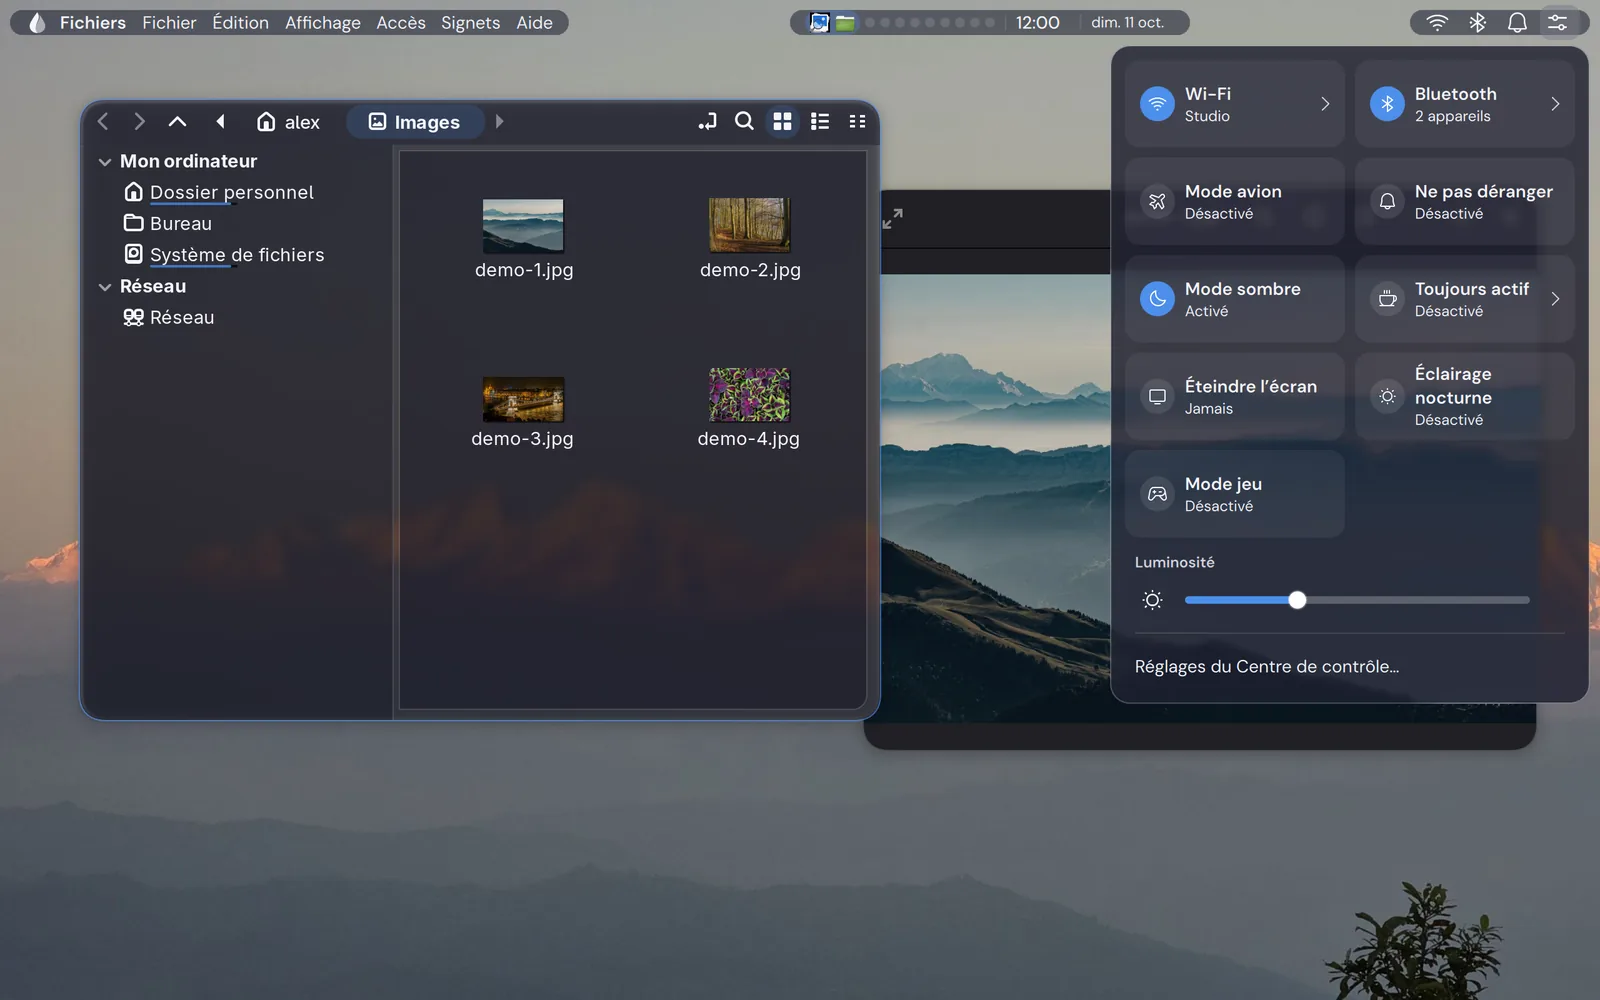The width and height of the screenshot is (1600, 1000).
Task: Click control center sliders icon
Action: 1557,22
